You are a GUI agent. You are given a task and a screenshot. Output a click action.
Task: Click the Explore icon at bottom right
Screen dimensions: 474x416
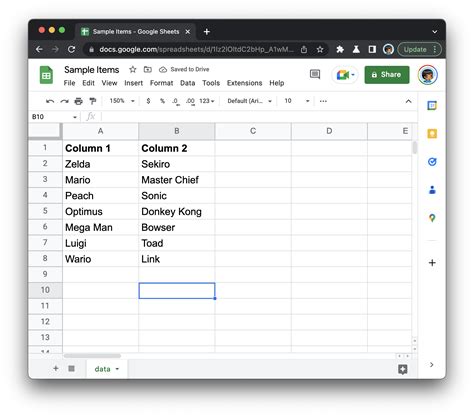click(403, 369)
